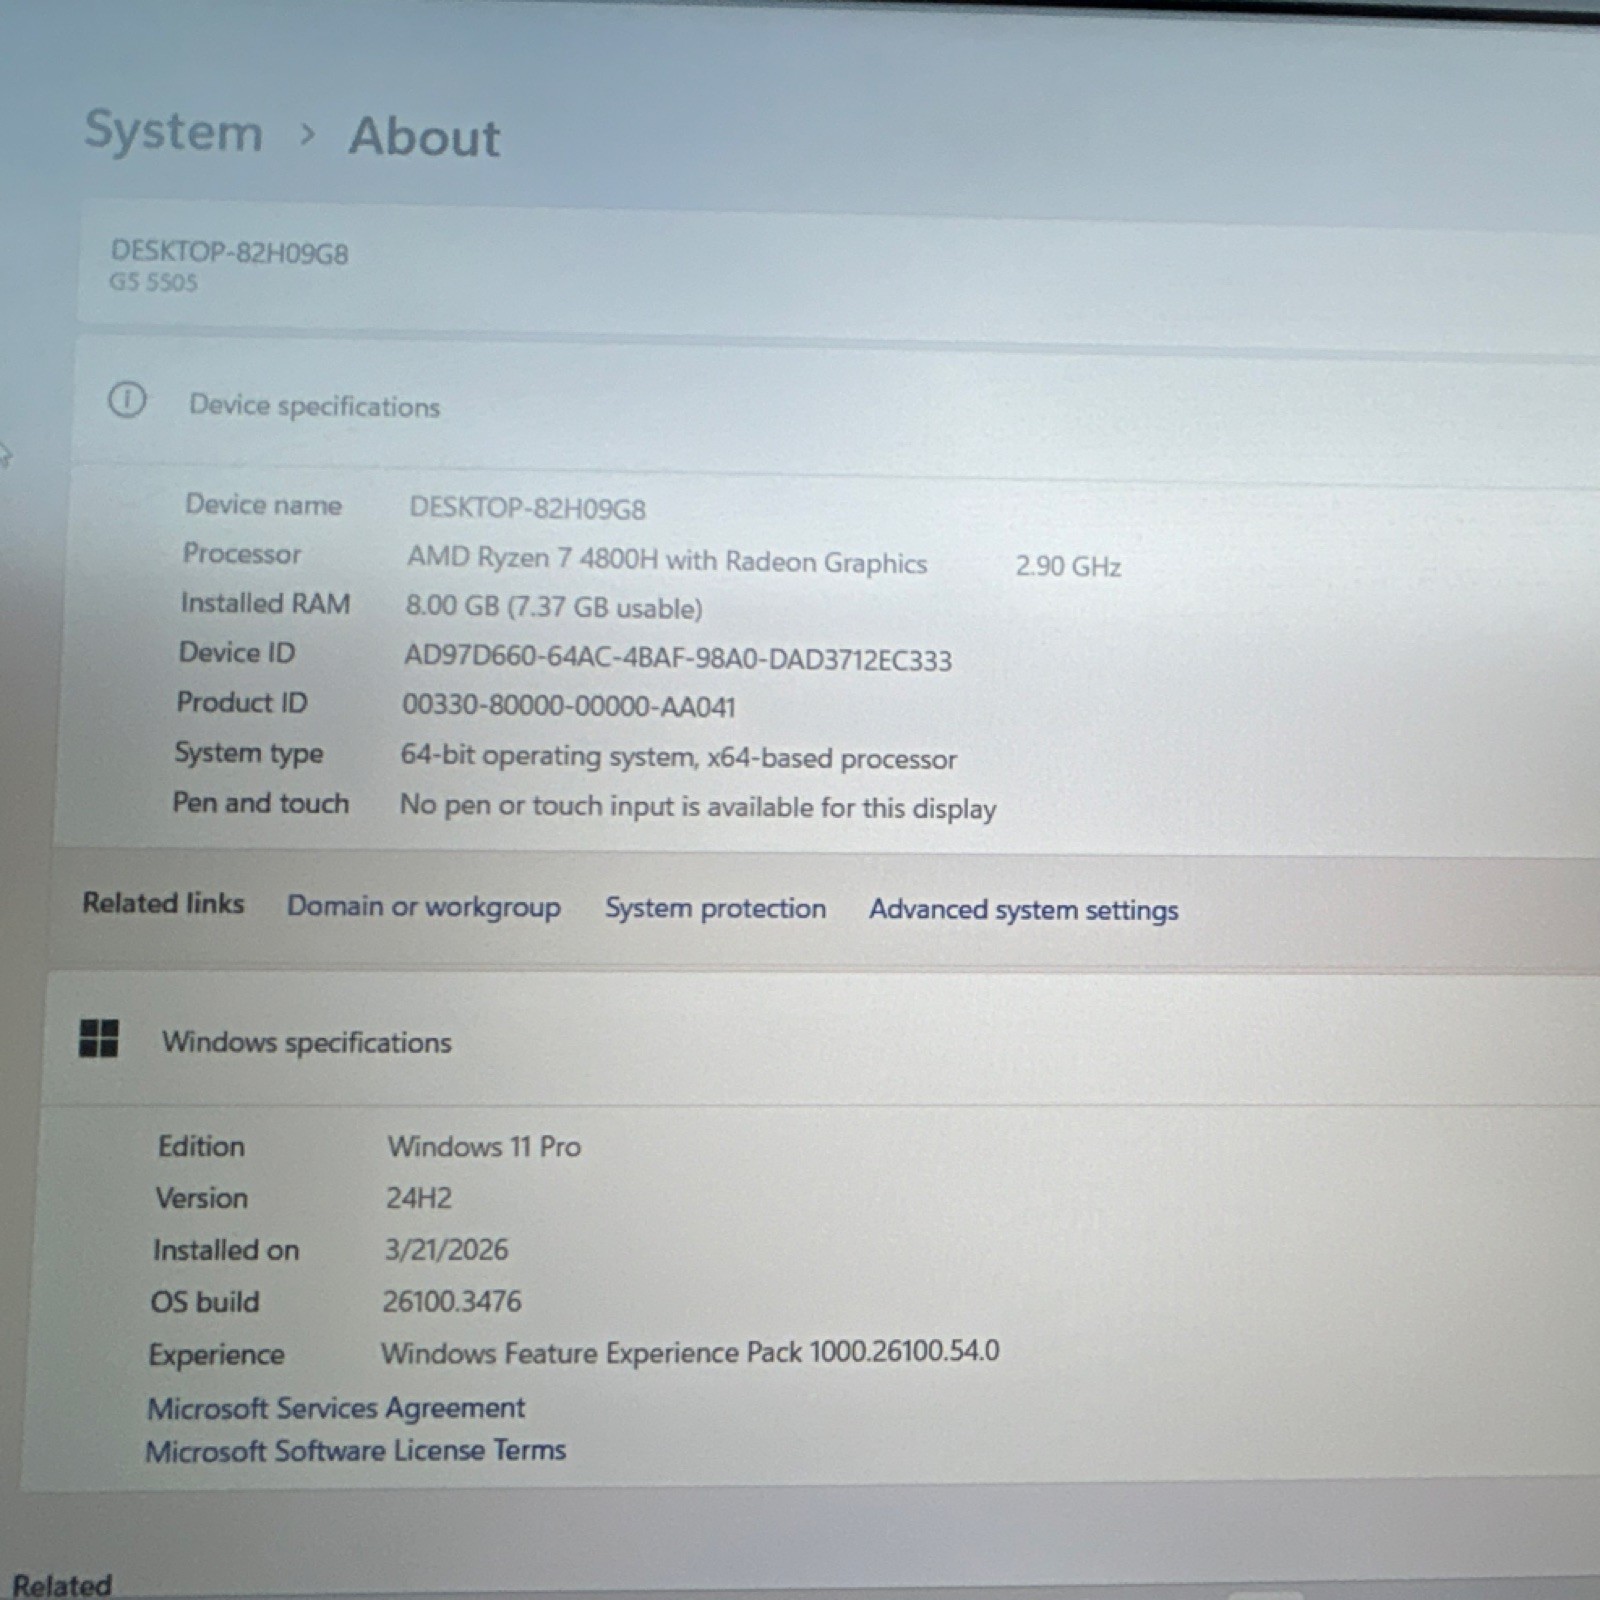The height and width of the screenshot is (1600, 1600).
Task: Click the Device ID label
Action: pyautogui.click(x=237, y=653)
